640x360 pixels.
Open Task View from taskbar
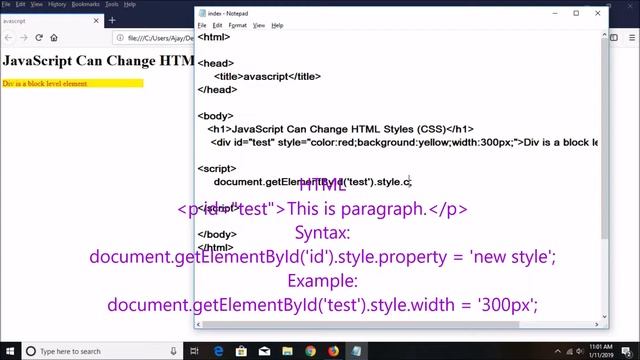[x=195, y=351]
